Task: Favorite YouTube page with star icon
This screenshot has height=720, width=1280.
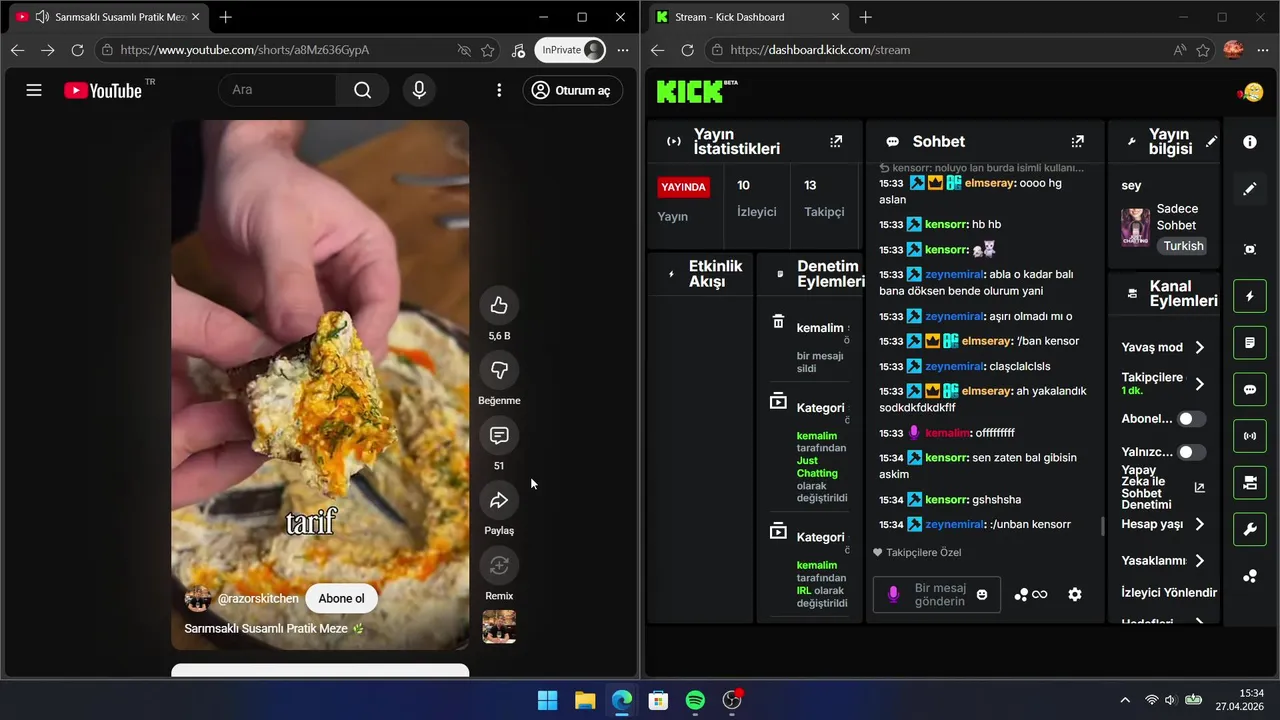Action: tap(487, 50)
